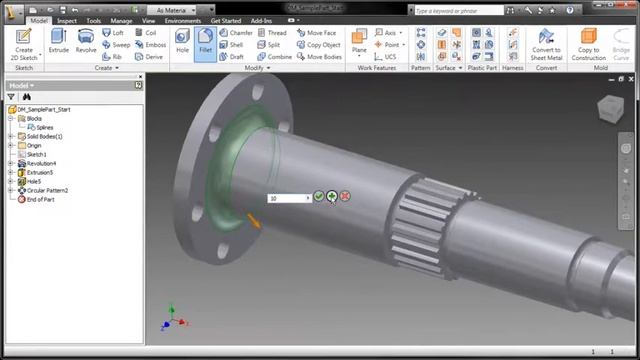
Task: Switch to the Tools ribbon tab
Action: pos(93,20)
